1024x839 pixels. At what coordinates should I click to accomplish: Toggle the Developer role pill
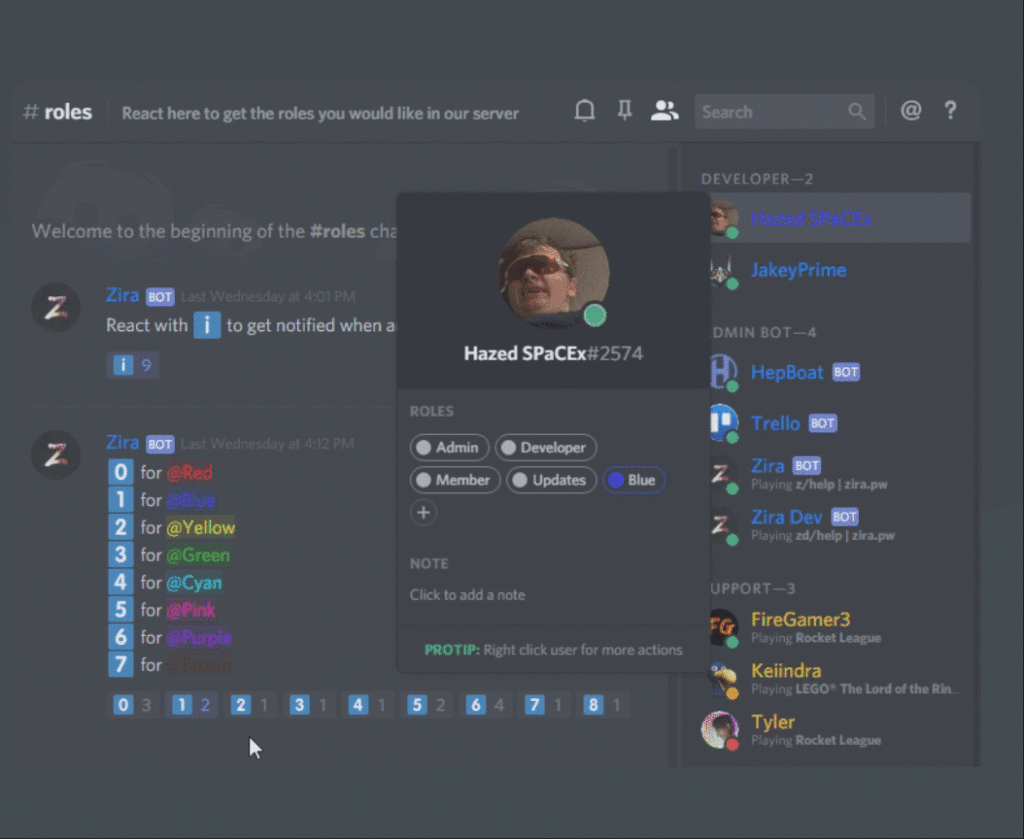(545, 447)
